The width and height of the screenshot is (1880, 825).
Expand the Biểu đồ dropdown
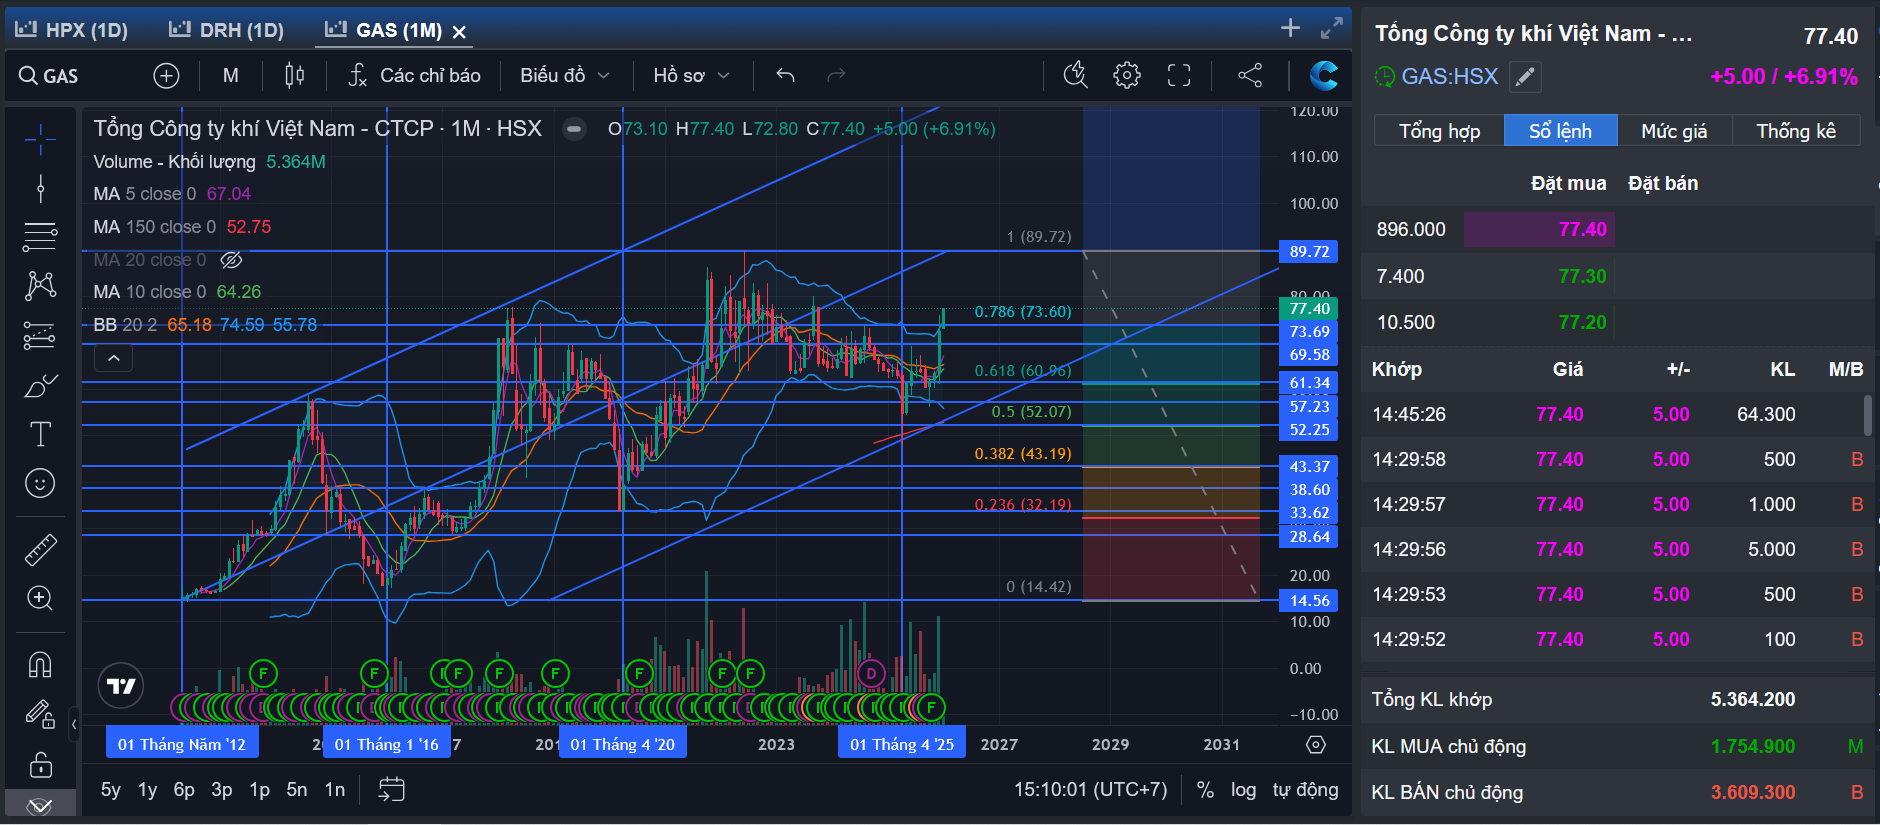pyautogui.click(x=565, y=75)
